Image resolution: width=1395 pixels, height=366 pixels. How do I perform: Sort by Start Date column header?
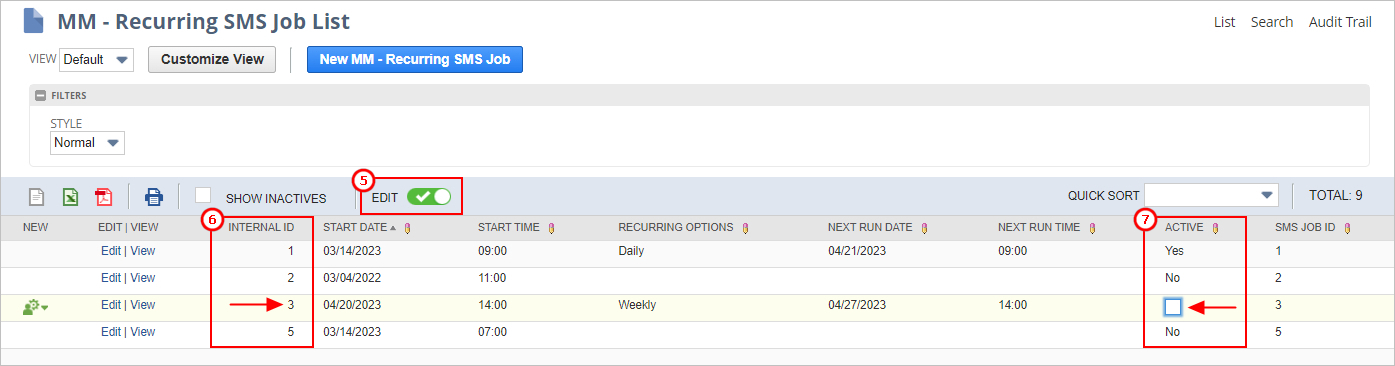pos(355,228)
